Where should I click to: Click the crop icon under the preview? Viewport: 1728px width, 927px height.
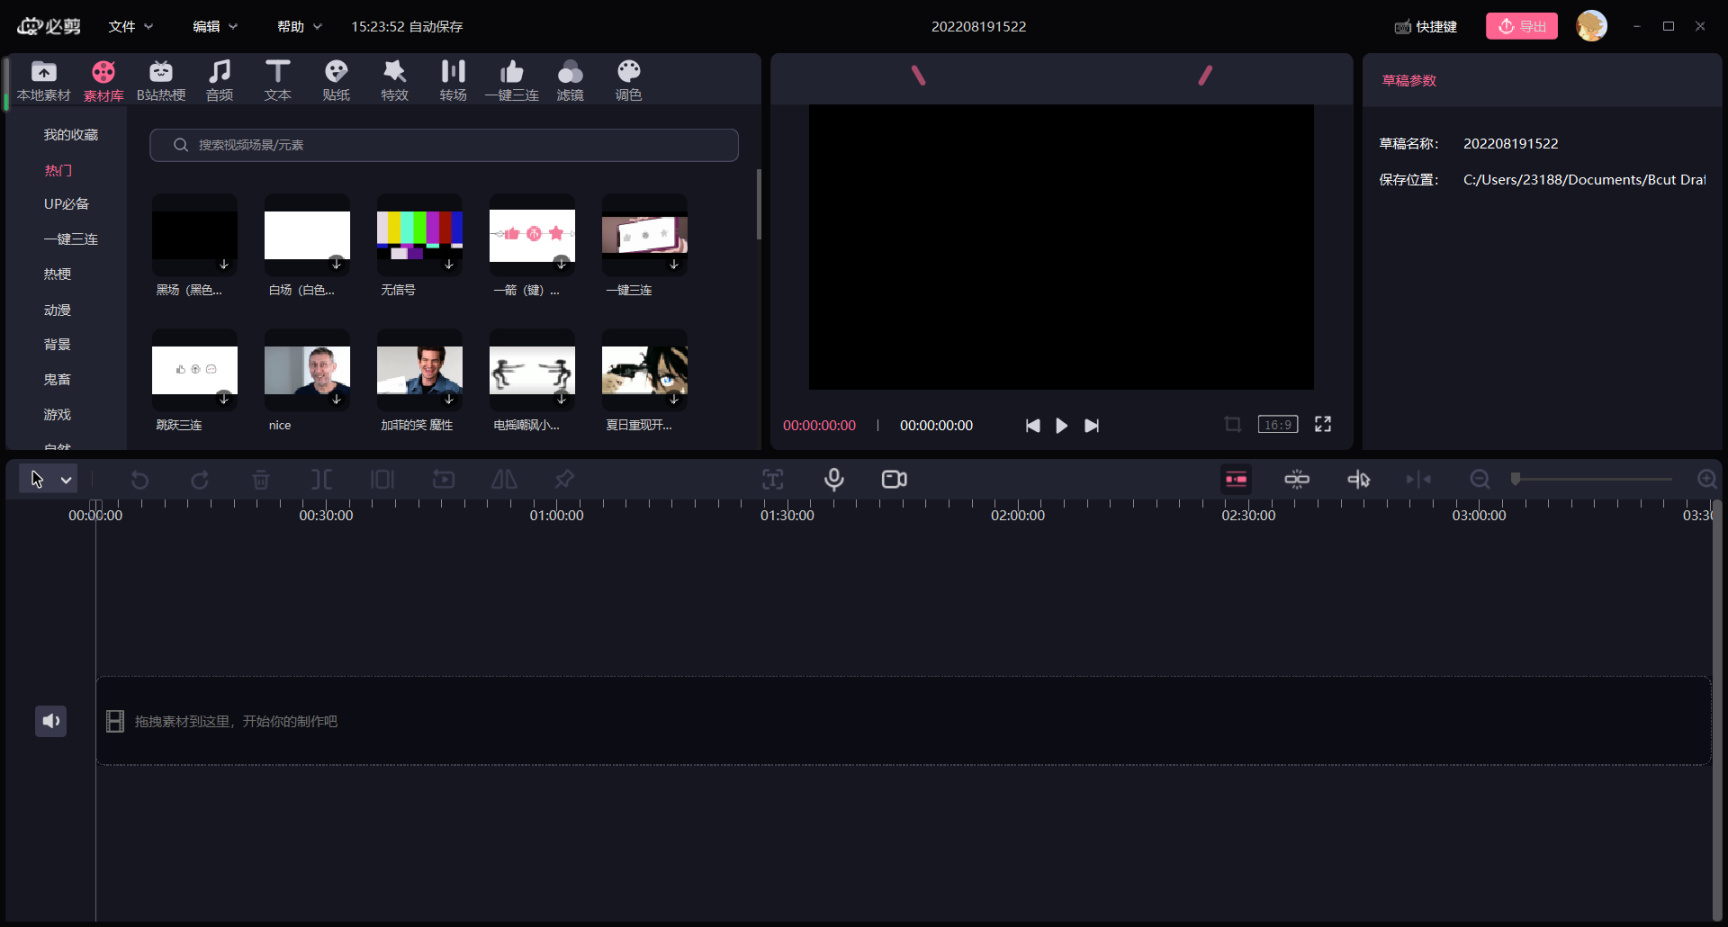click(1233, 424)
